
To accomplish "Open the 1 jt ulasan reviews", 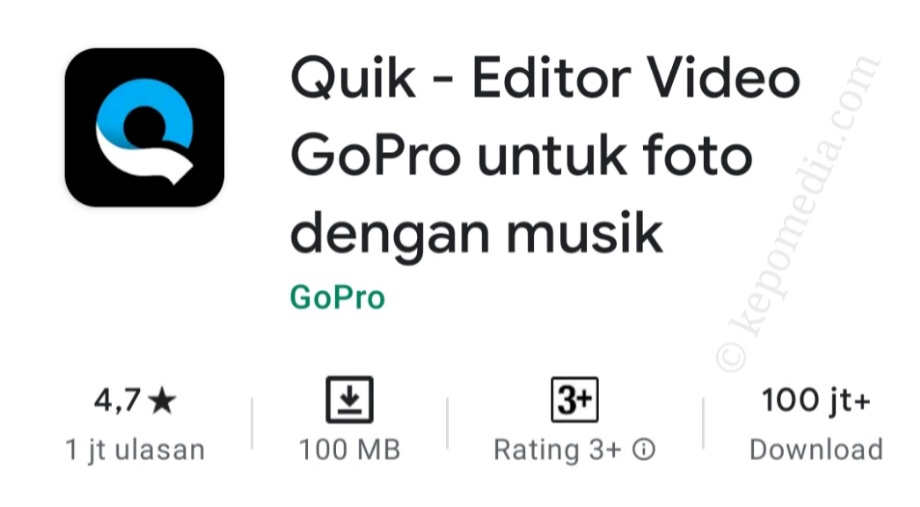I will point(135,450).
